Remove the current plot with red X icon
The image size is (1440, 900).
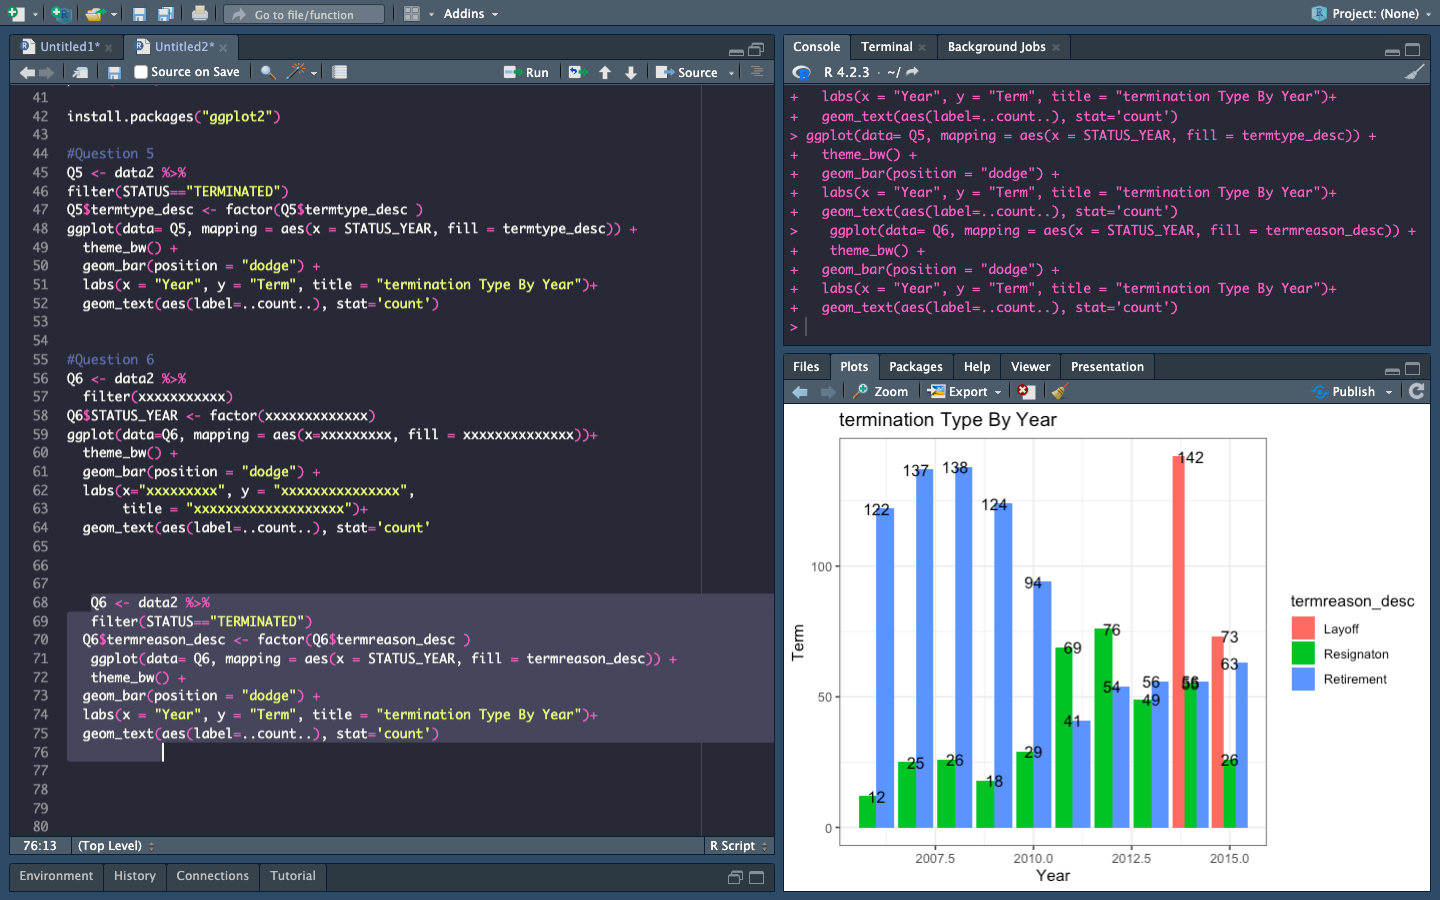pos(1025,392)
